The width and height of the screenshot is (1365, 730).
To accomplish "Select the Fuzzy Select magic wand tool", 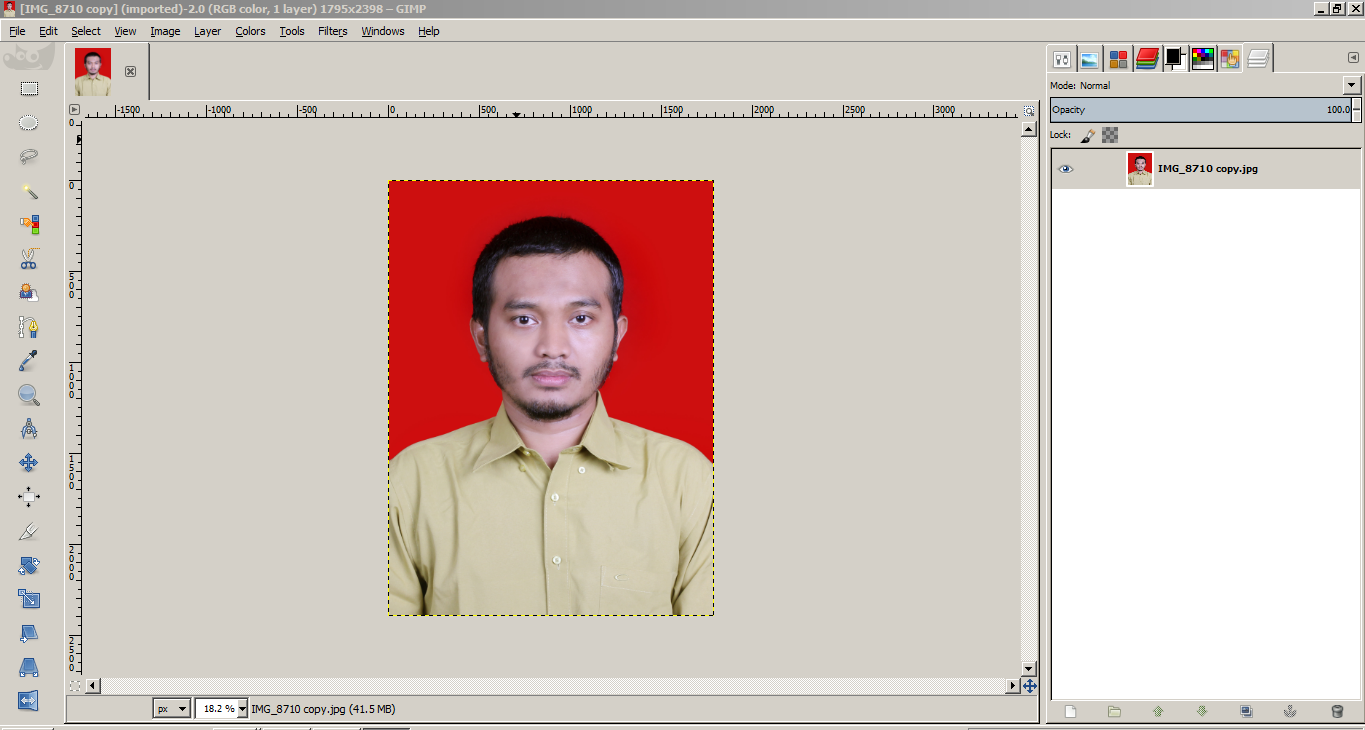I will (x=29, y=191).
